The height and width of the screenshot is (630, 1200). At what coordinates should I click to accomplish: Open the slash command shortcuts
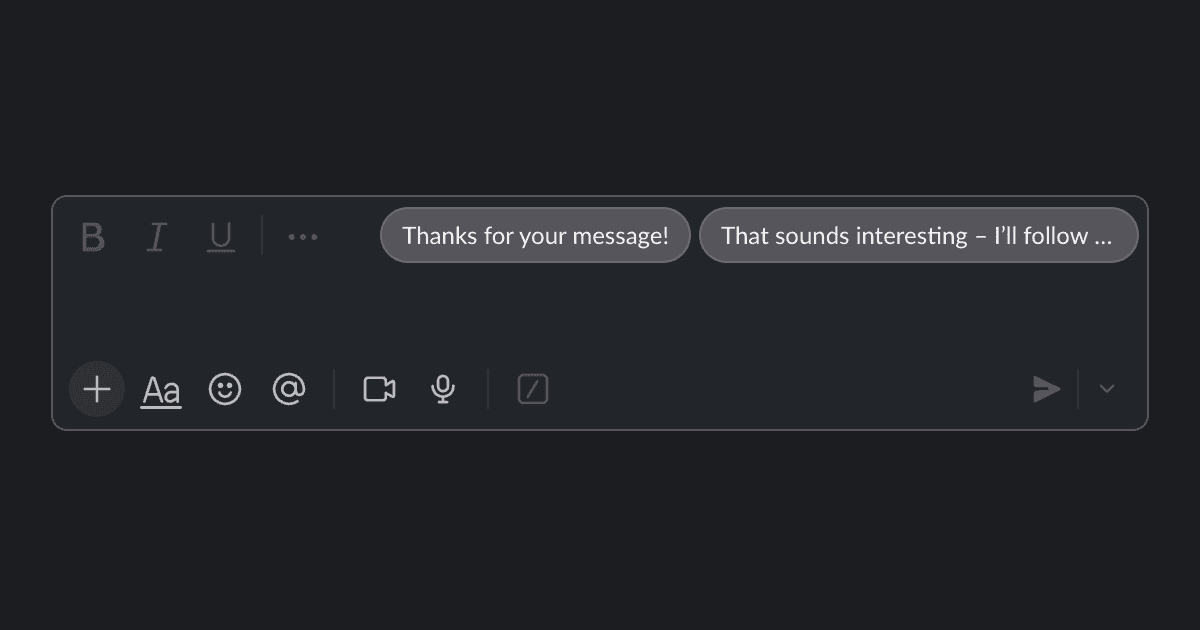pyautogui.click(x=532, y=389)
